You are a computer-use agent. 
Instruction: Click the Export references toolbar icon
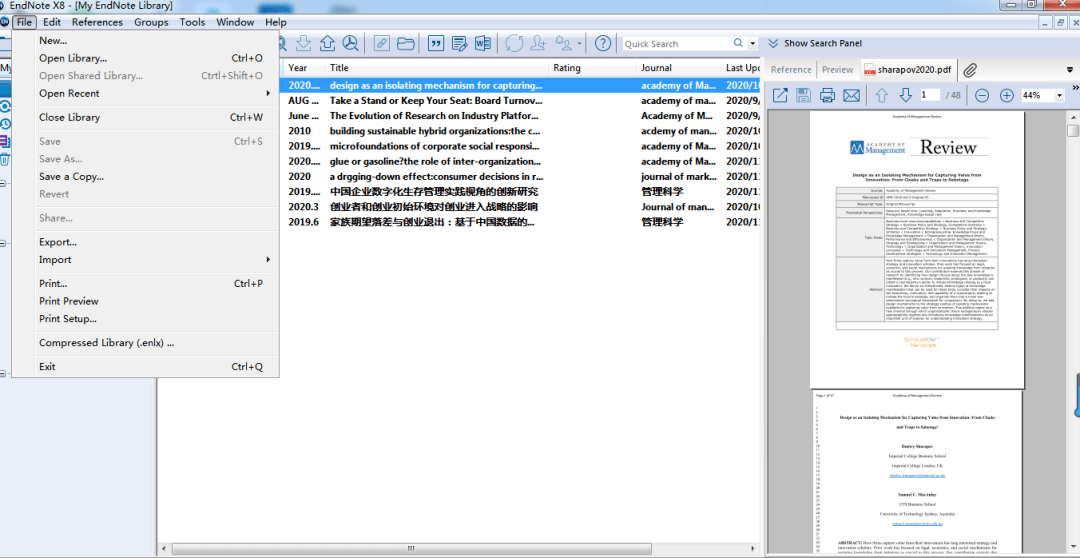click(x=327, y=43)
